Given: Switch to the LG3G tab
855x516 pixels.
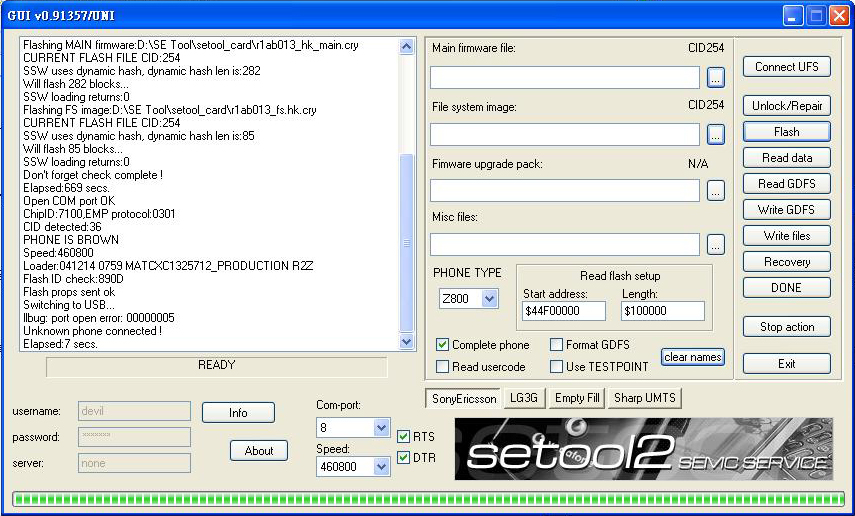Looking at the screenshot, I should point(523,398).
